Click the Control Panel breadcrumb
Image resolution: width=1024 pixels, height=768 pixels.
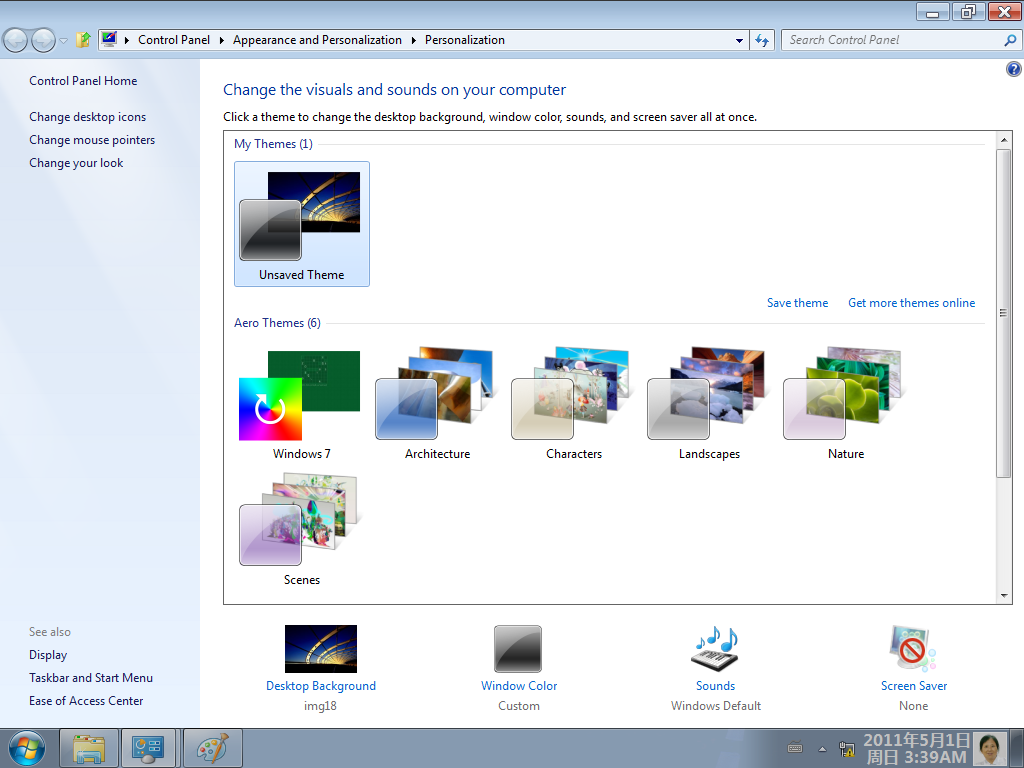pos(174,40)
